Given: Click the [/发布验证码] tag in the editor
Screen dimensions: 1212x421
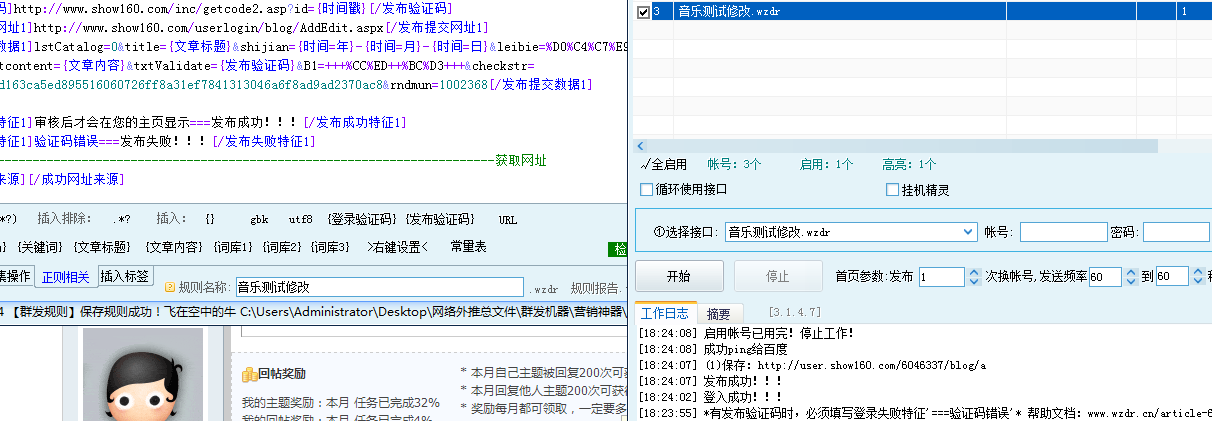Looking at the screenshot, I should (x=408, y=8).
